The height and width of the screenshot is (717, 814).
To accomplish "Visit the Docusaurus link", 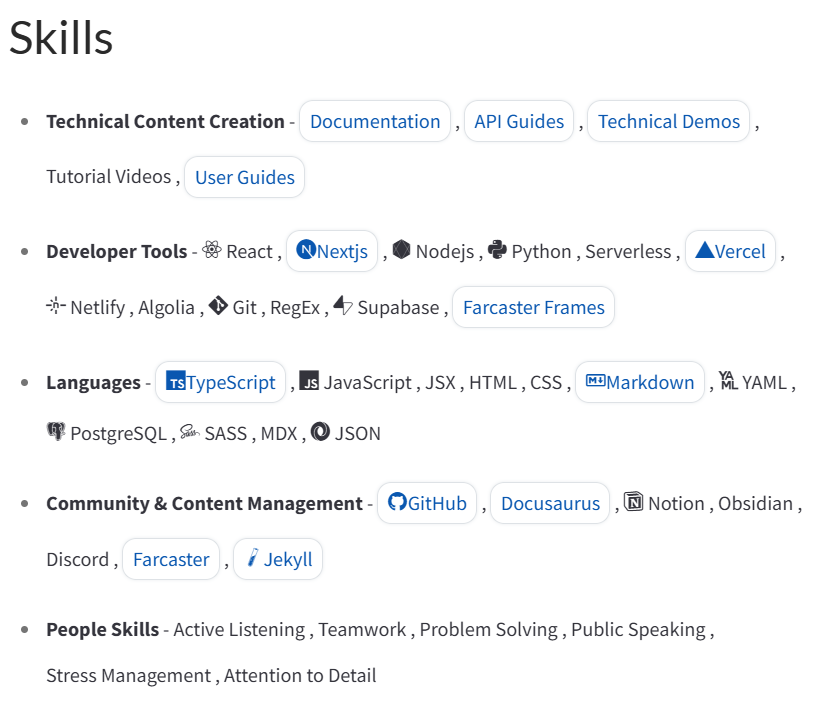I will click(x=550, y=503).
